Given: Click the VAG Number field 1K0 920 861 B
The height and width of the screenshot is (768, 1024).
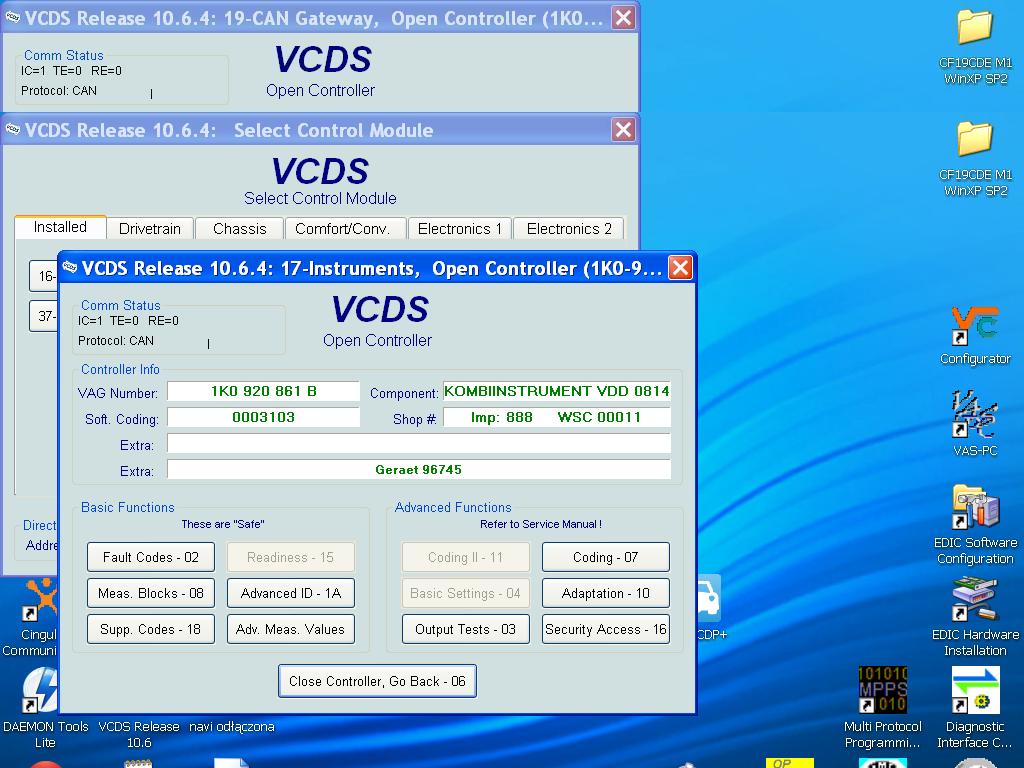Looking at the screenshot, I should point(263,391).
